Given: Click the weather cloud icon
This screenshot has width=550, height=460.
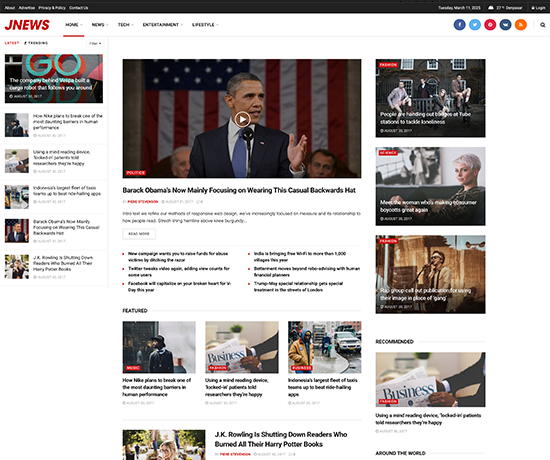Looking at the screenshot, I should point(491,8).
